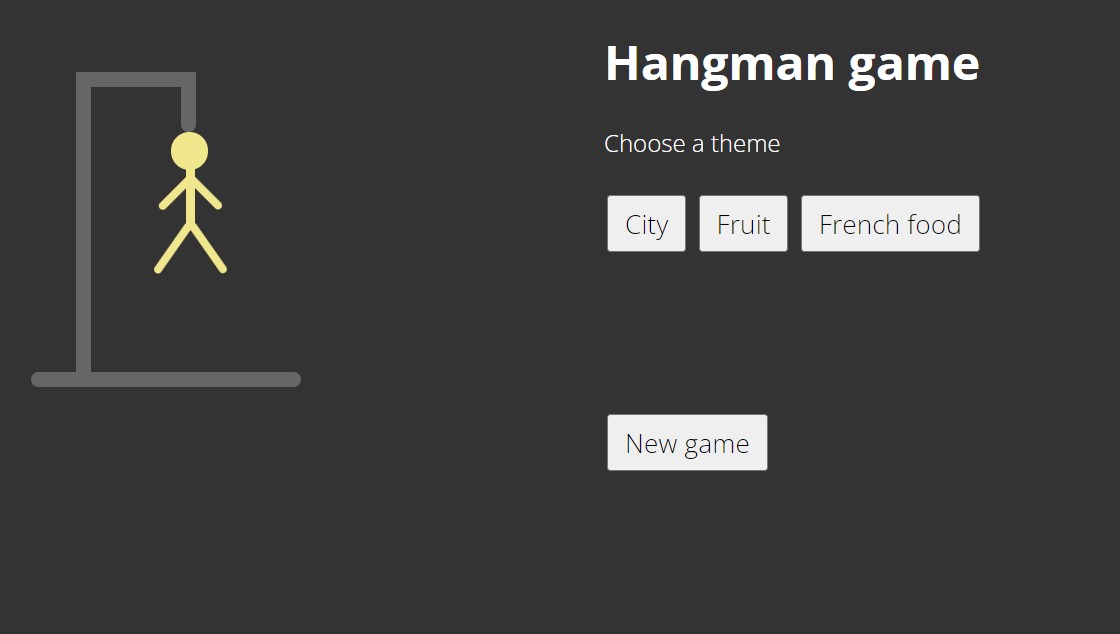Click the stick figure's arm on the left
The width and height of the screenshot is (1120, 634).
coord(174,194)
